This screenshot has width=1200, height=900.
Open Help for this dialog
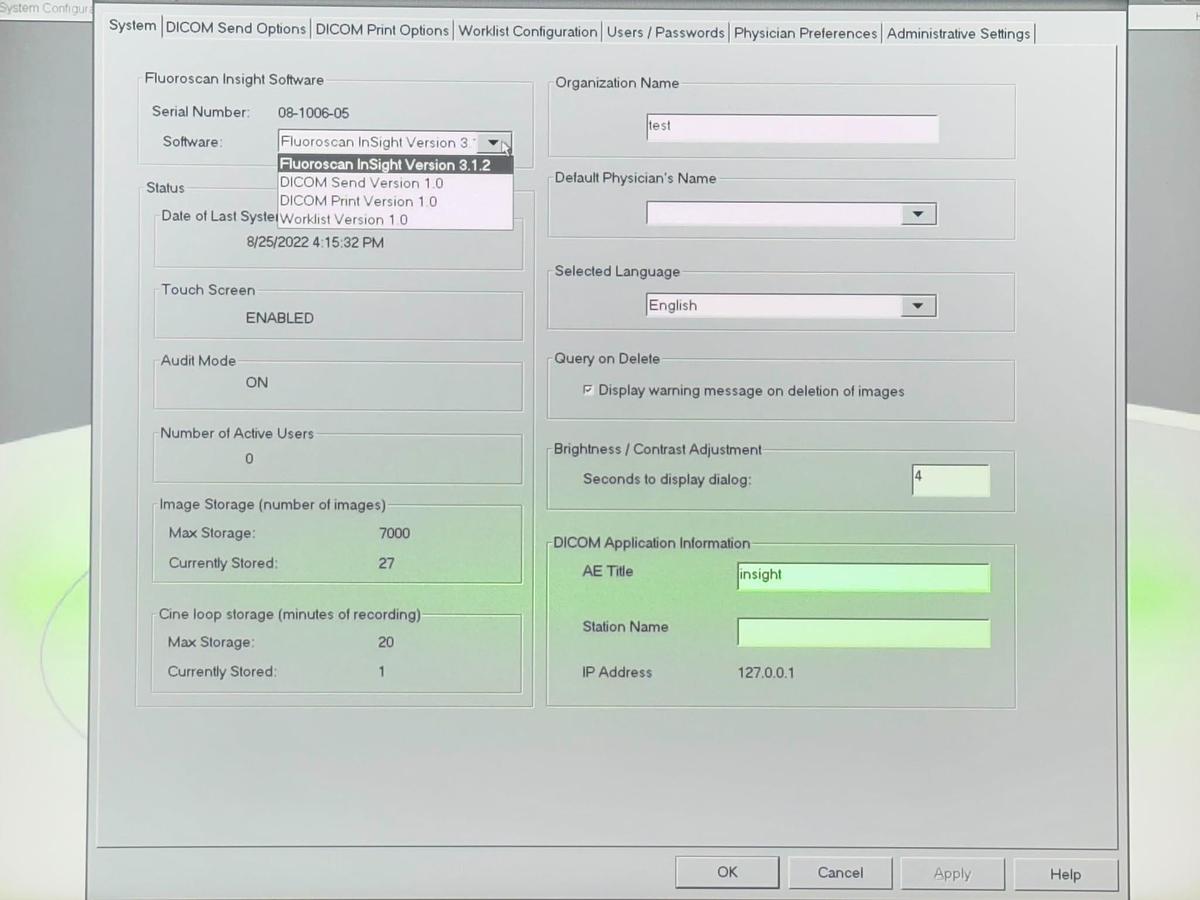1065,875
